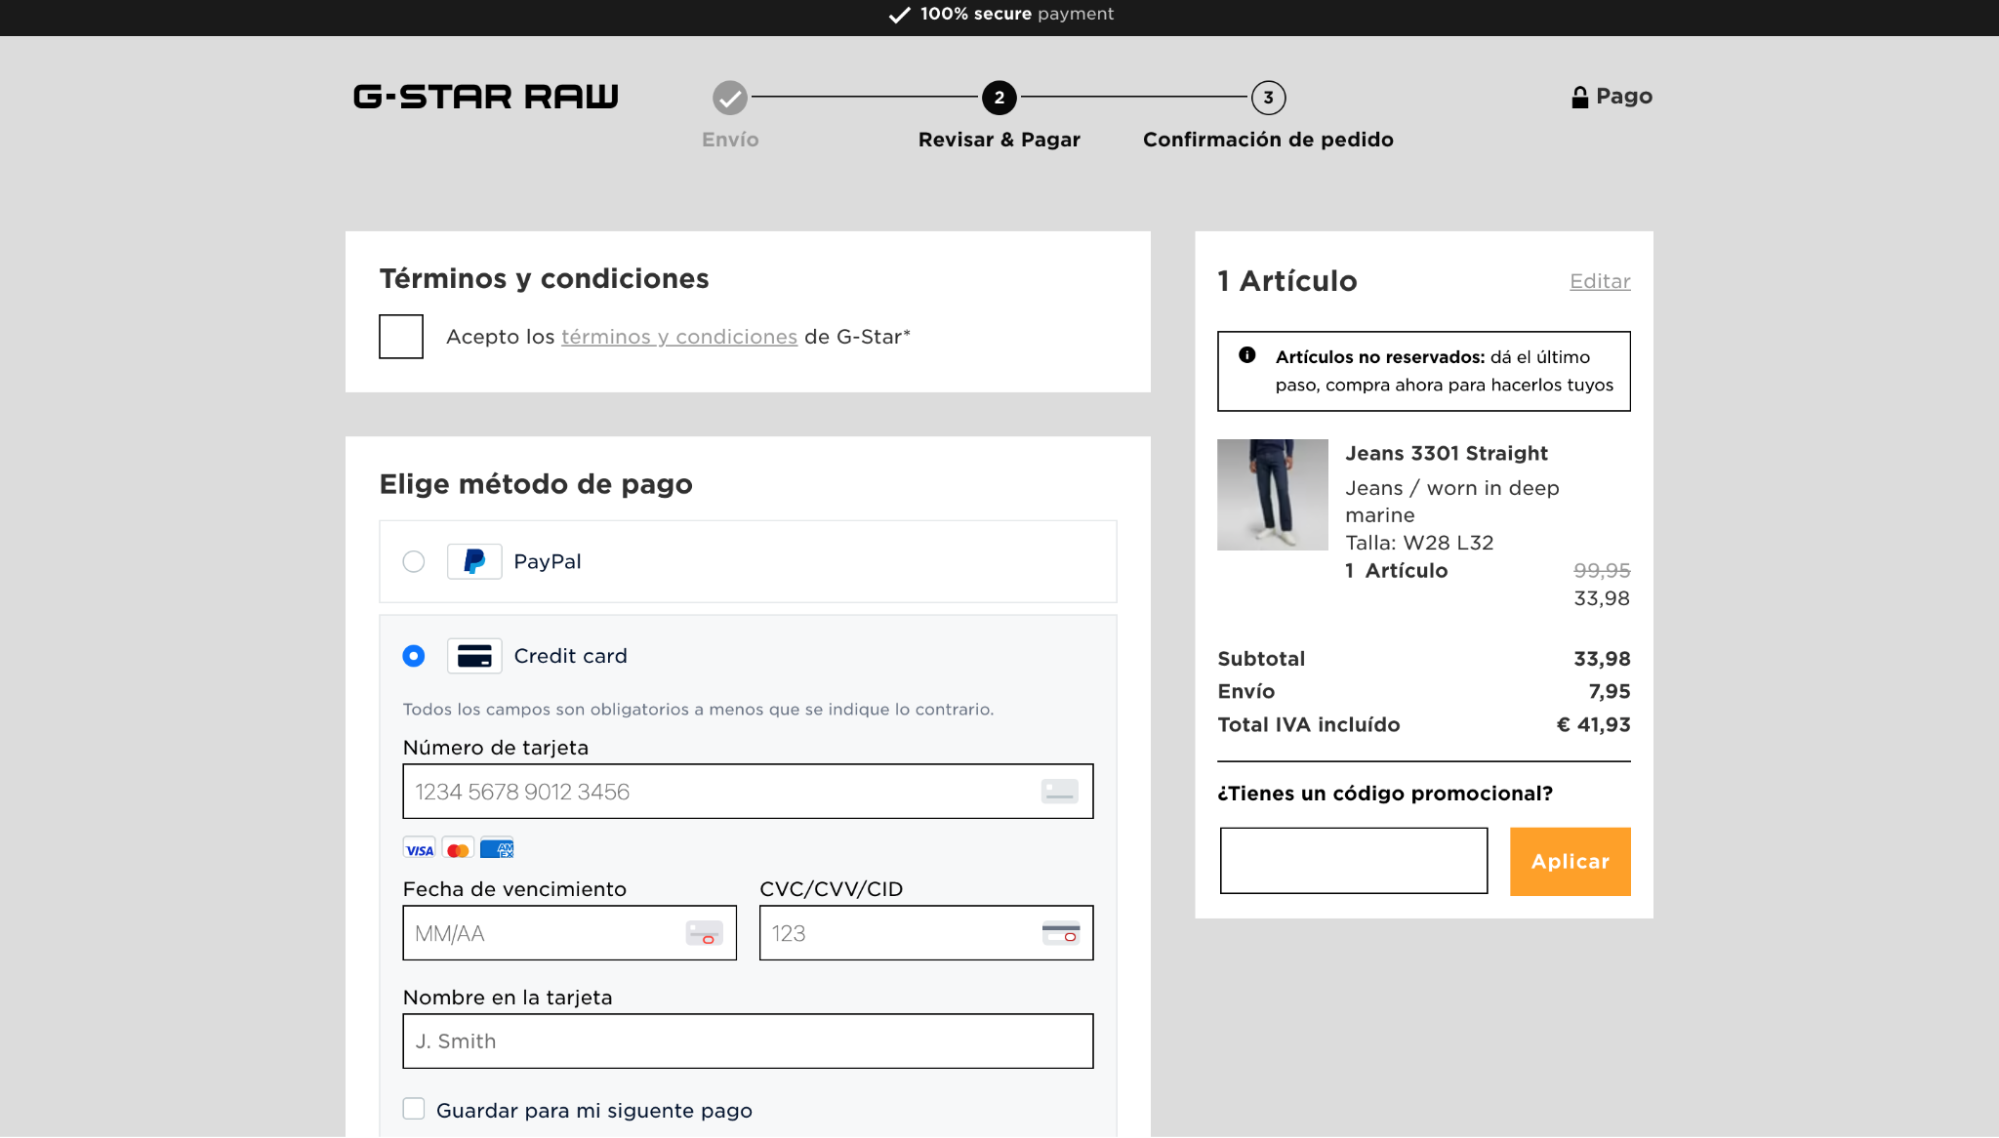The height and width of the screenshot is (1138, 1999).
Task: Focus the Nombre en la tarjeta field
Action: point(748,1041)
